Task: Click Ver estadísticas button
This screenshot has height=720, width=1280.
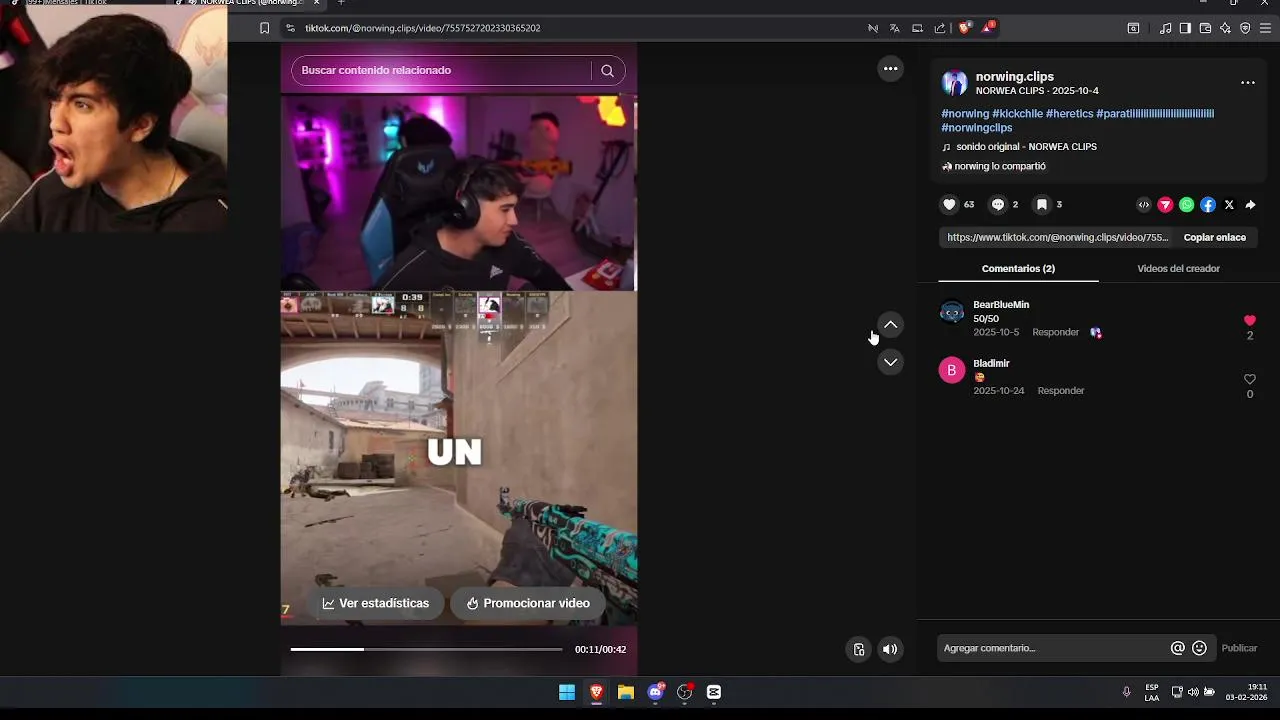Action: pos(375,604)
